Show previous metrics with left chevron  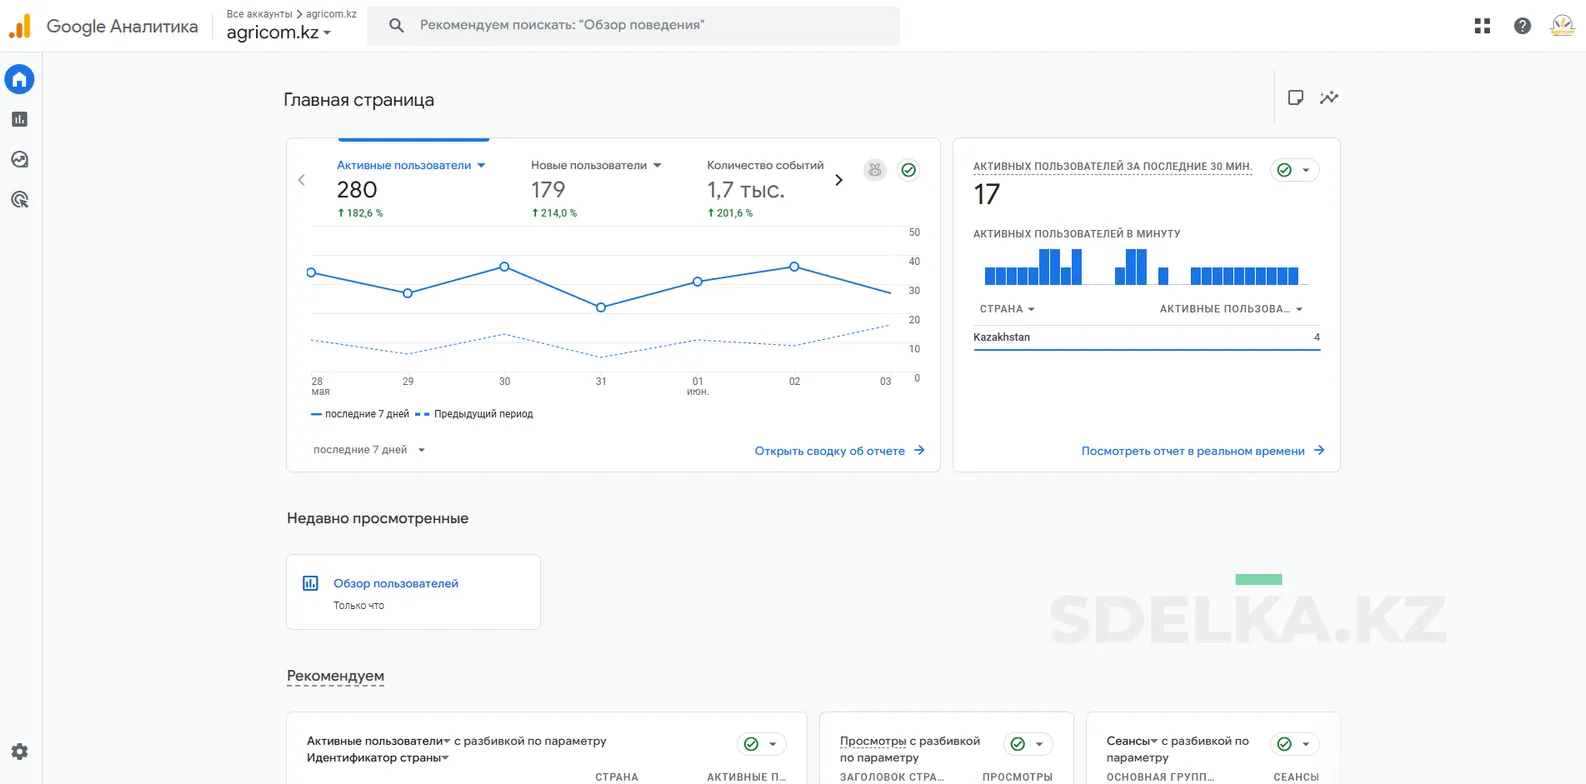pos(301,180)
